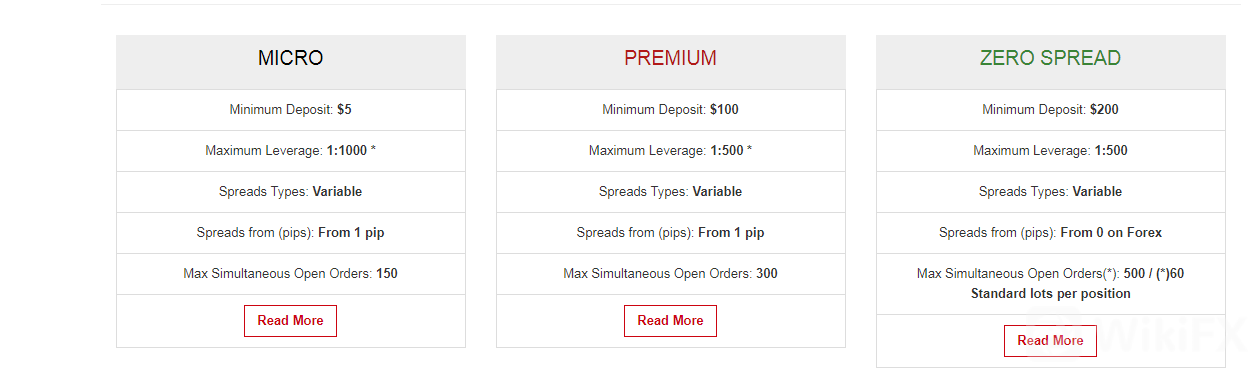
Task: Open Read More under MICRO account
Action: click(290, 321)
